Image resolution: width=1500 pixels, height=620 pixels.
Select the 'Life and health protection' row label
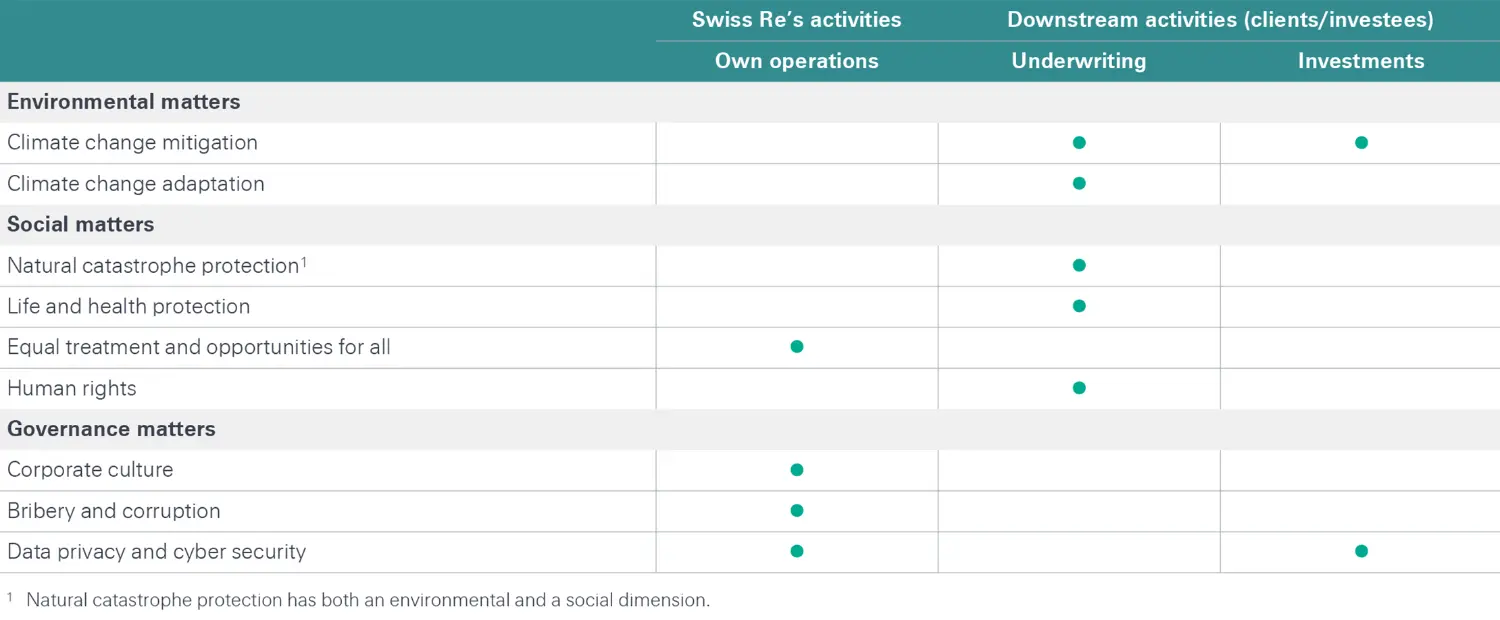point(128,306)
